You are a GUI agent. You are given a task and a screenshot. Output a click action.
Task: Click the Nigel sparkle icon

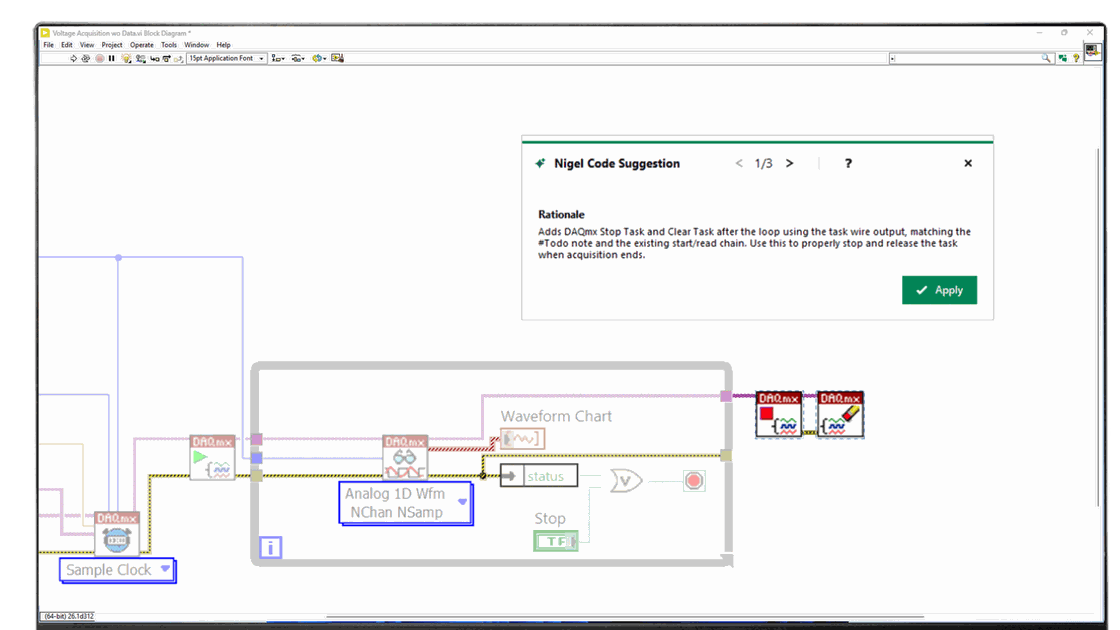540,164
